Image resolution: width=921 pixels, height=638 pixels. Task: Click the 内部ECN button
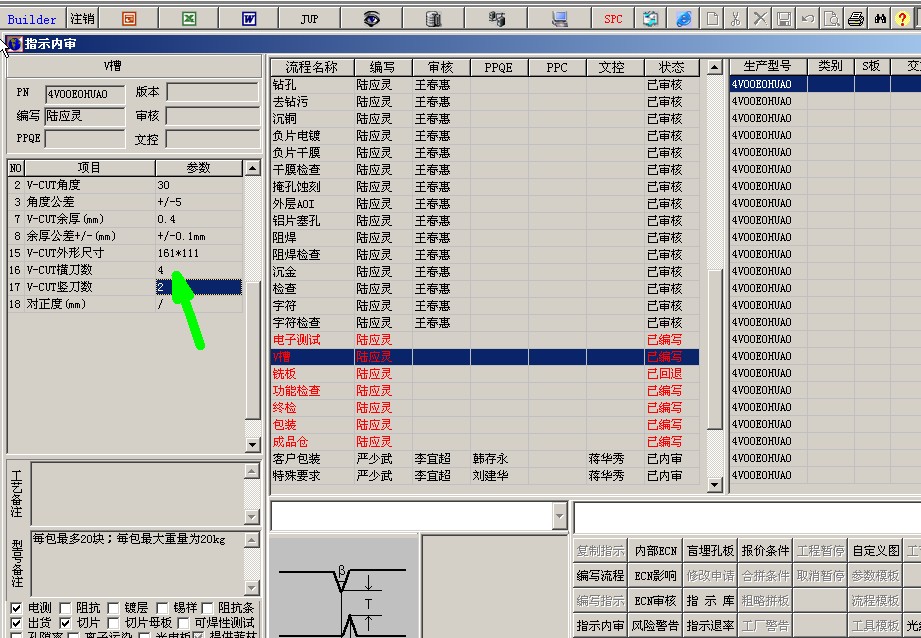coord(656,551)
